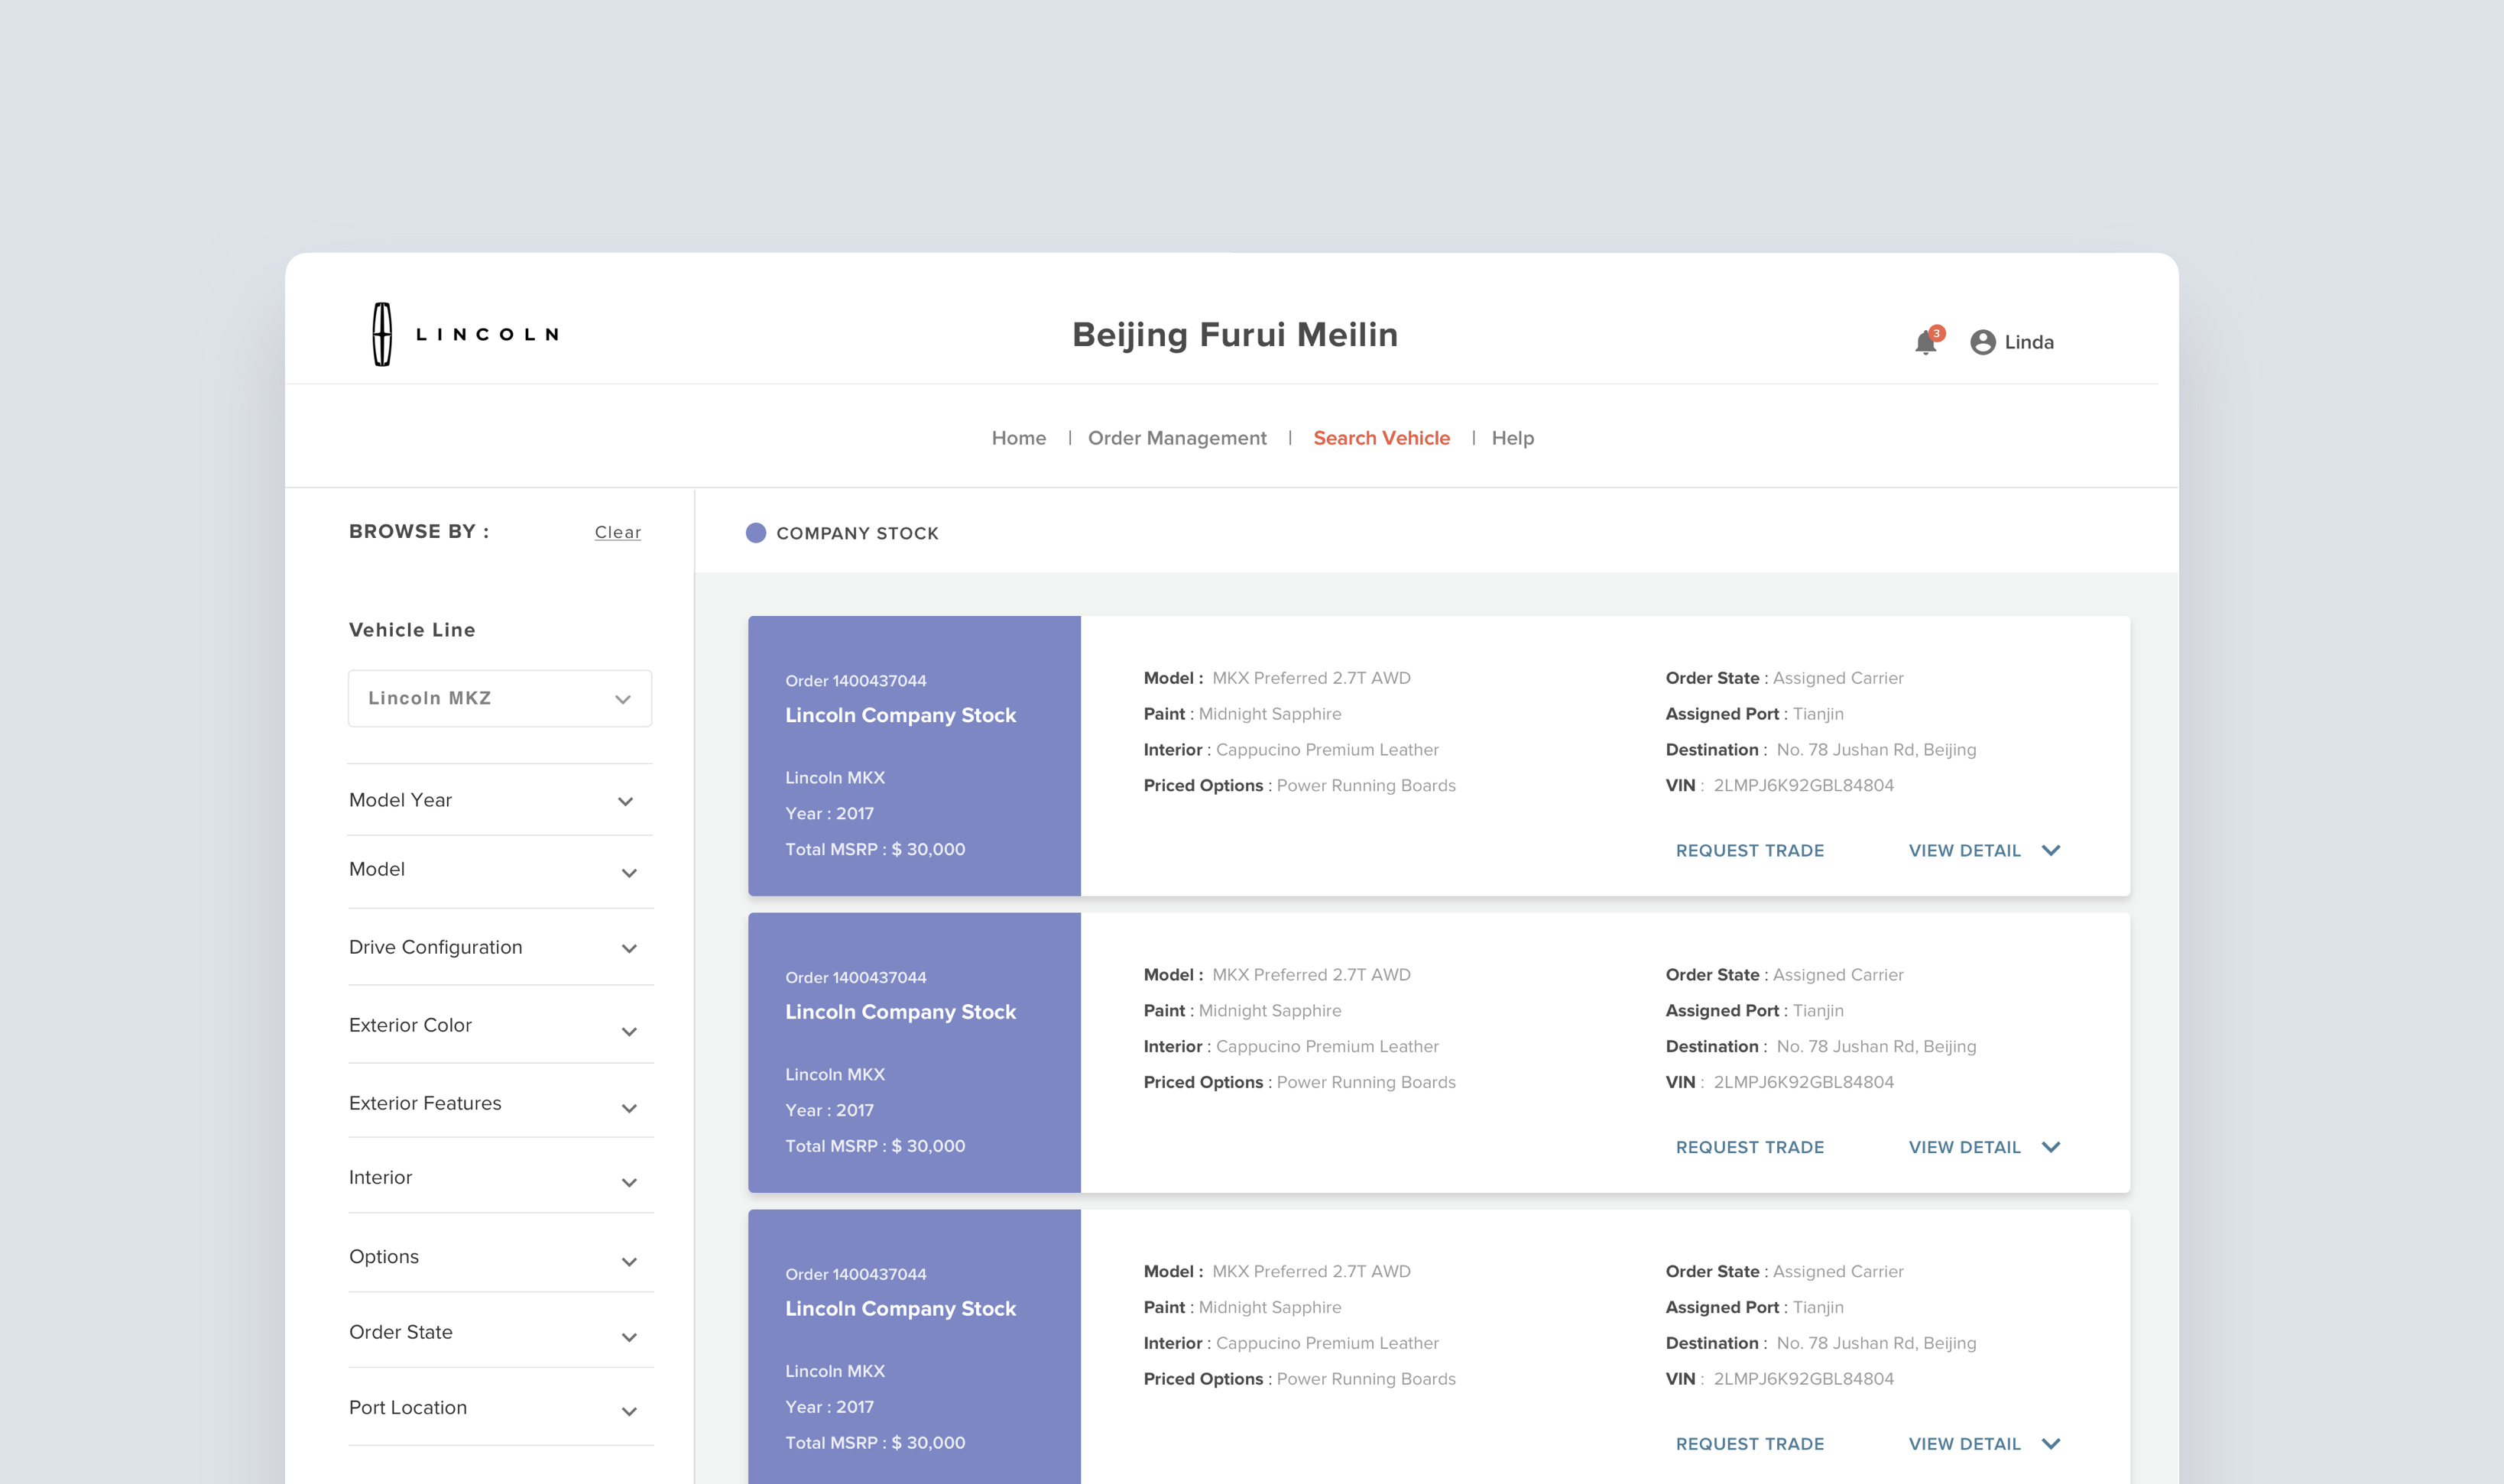The width and height of the screenshot is (2504, 1484).
Task: Switch to the Home navigation tab
Action: [x=1018, y=438]
